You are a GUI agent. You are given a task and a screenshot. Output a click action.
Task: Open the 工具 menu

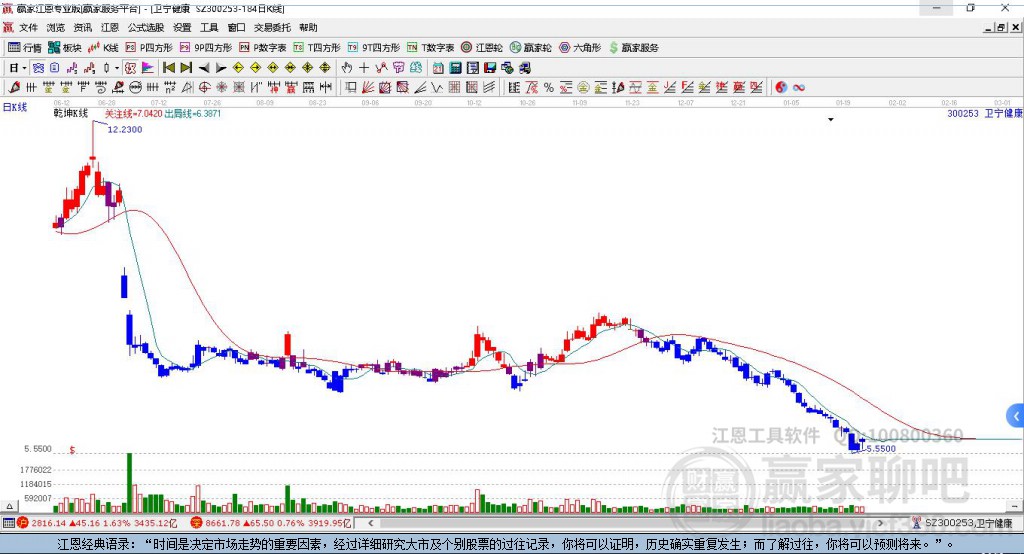tap(209, 27)
